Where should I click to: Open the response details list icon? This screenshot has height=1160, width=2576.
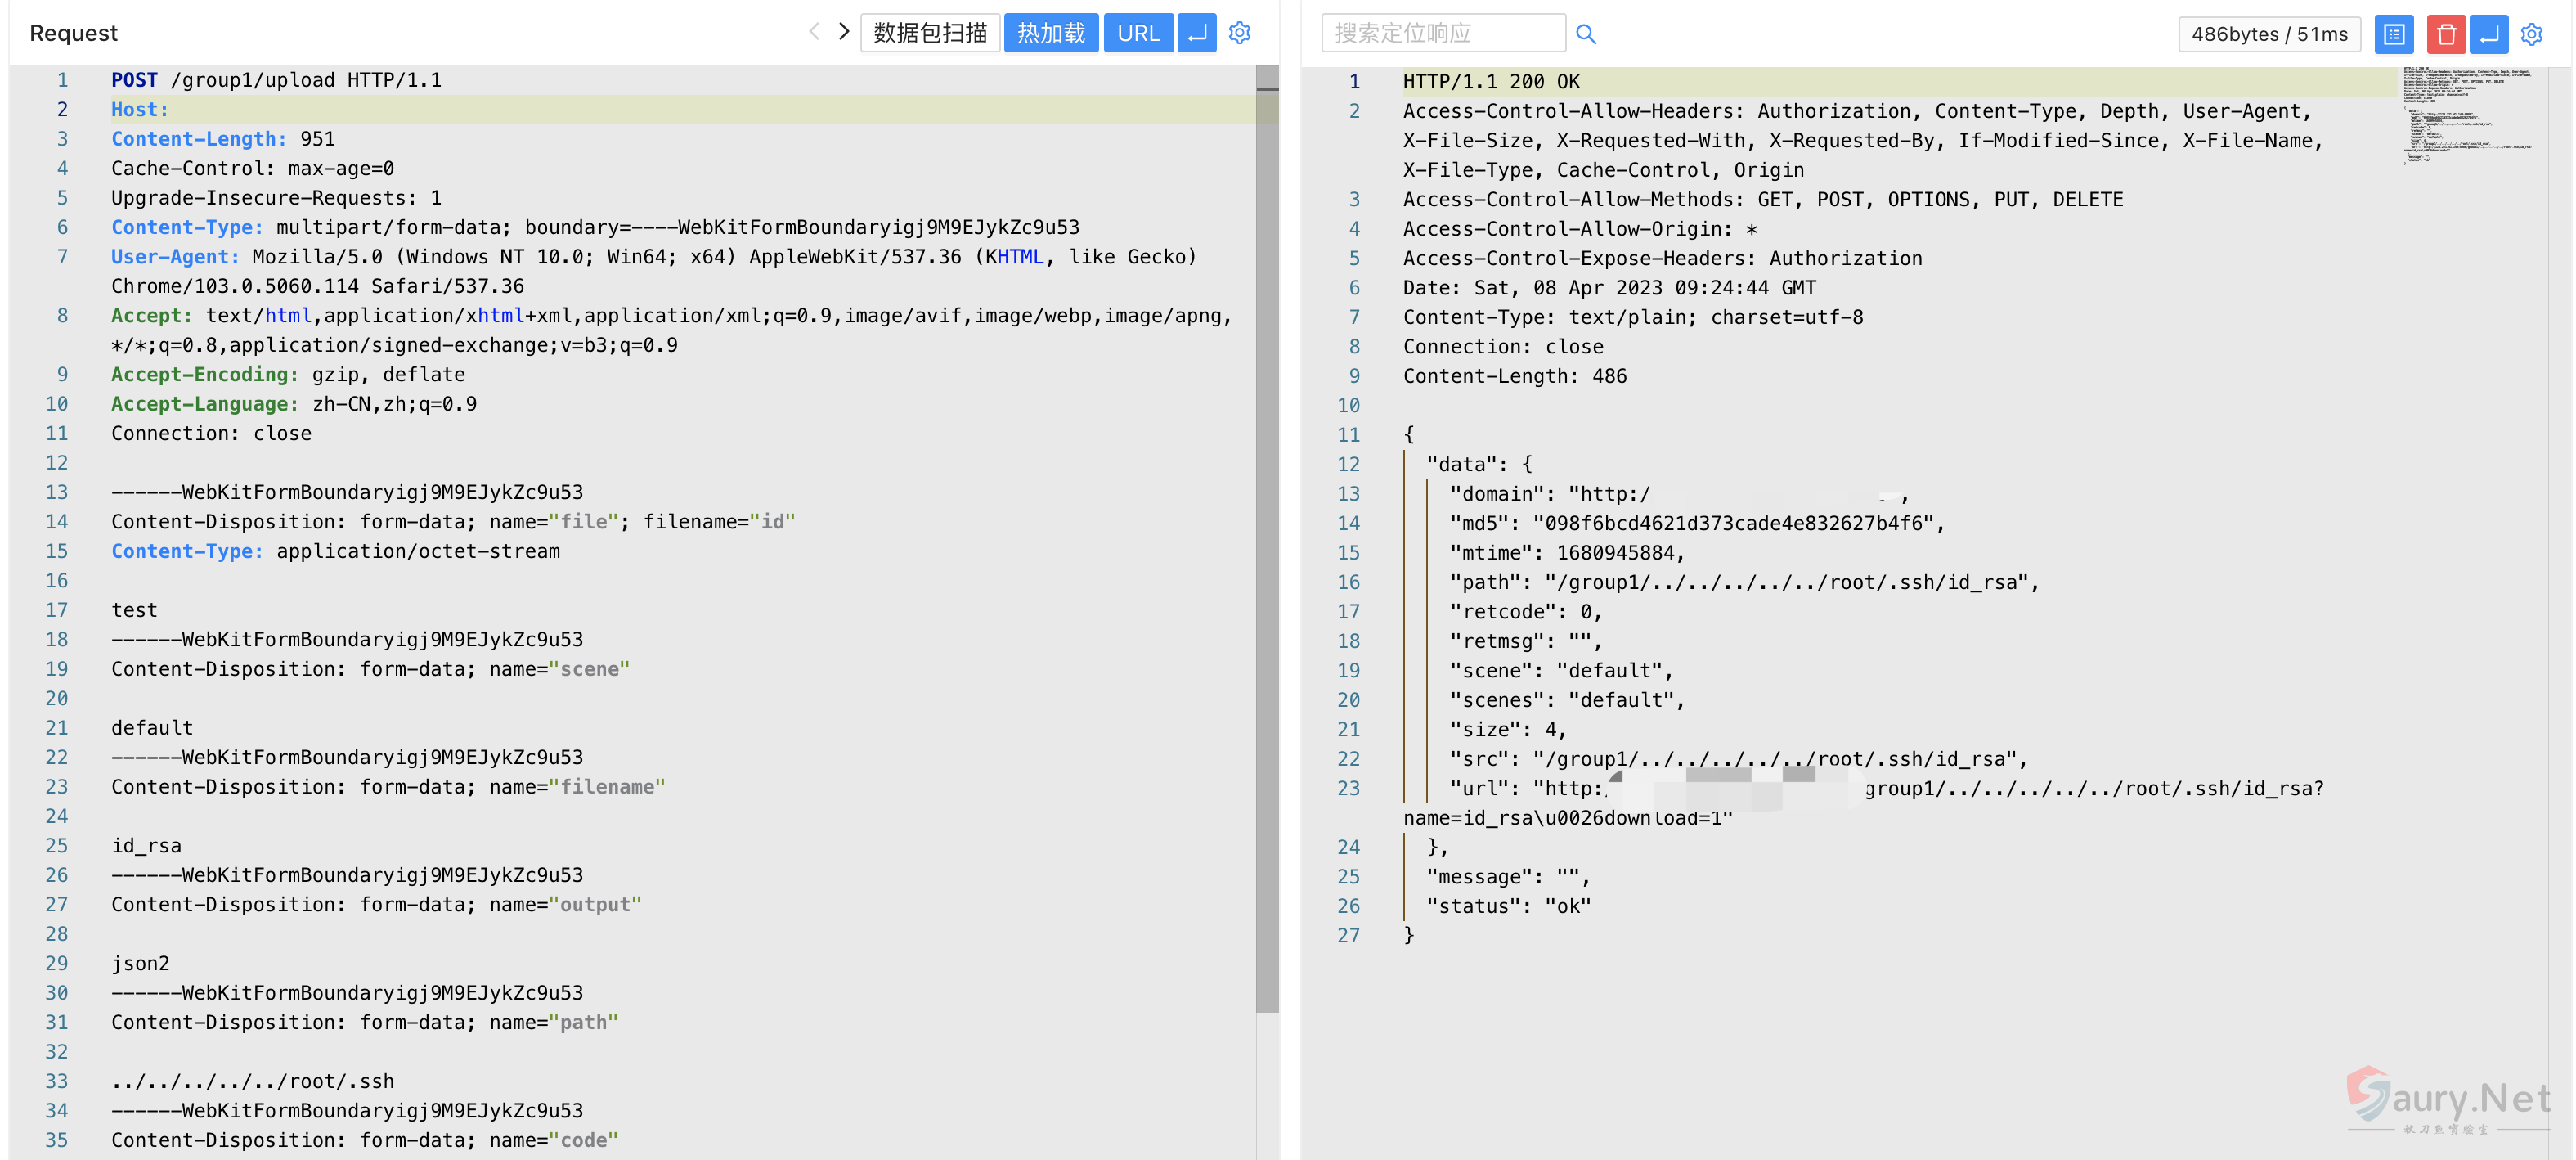click(x=2393, y=34)
